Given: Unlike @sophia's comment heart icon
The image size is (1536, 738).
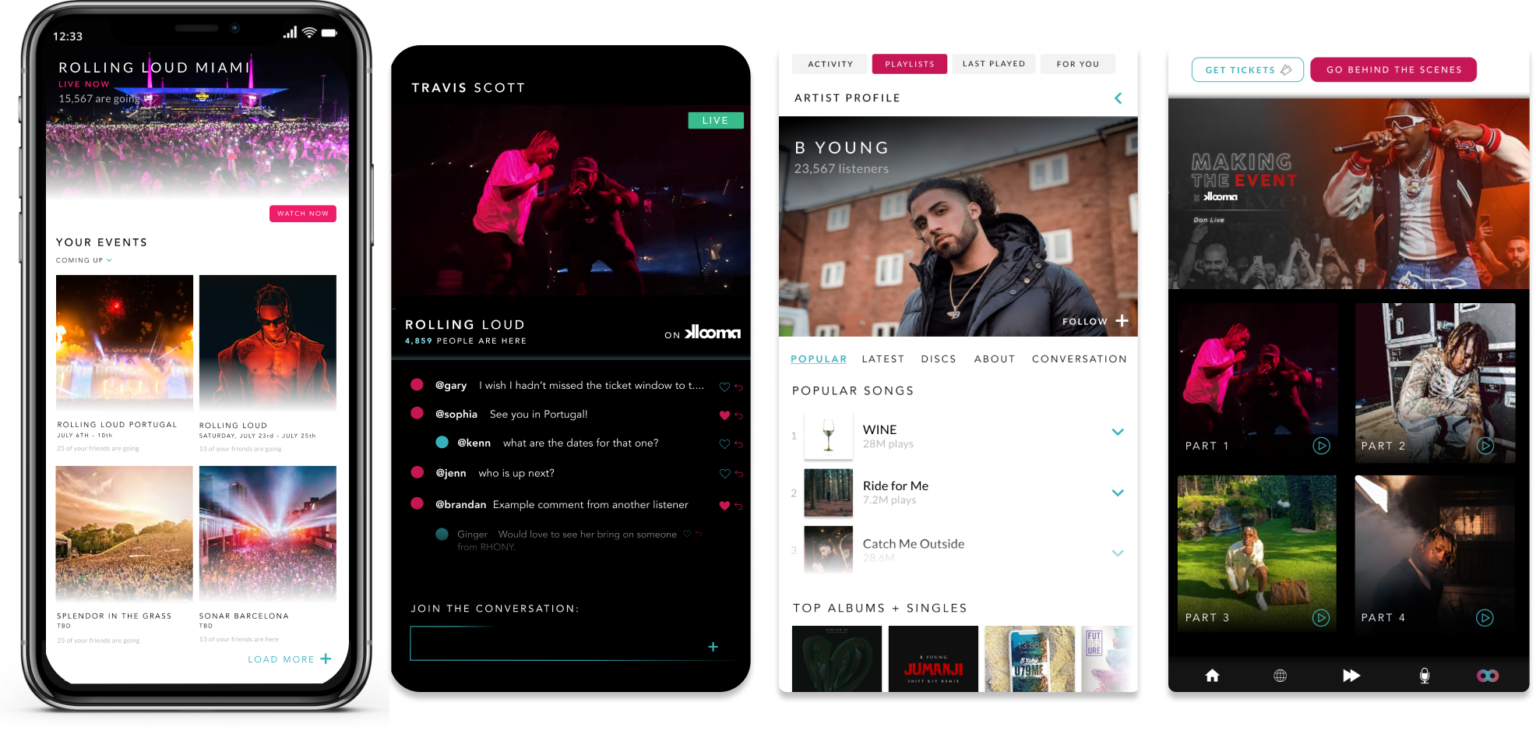Looking at the screenshot, I should [x=724, y=415].
